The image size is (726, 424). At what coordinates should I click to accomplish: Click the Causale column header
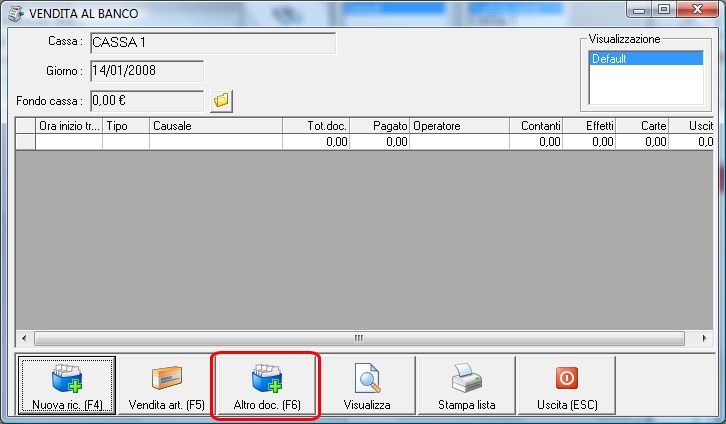tap(216, 126)
